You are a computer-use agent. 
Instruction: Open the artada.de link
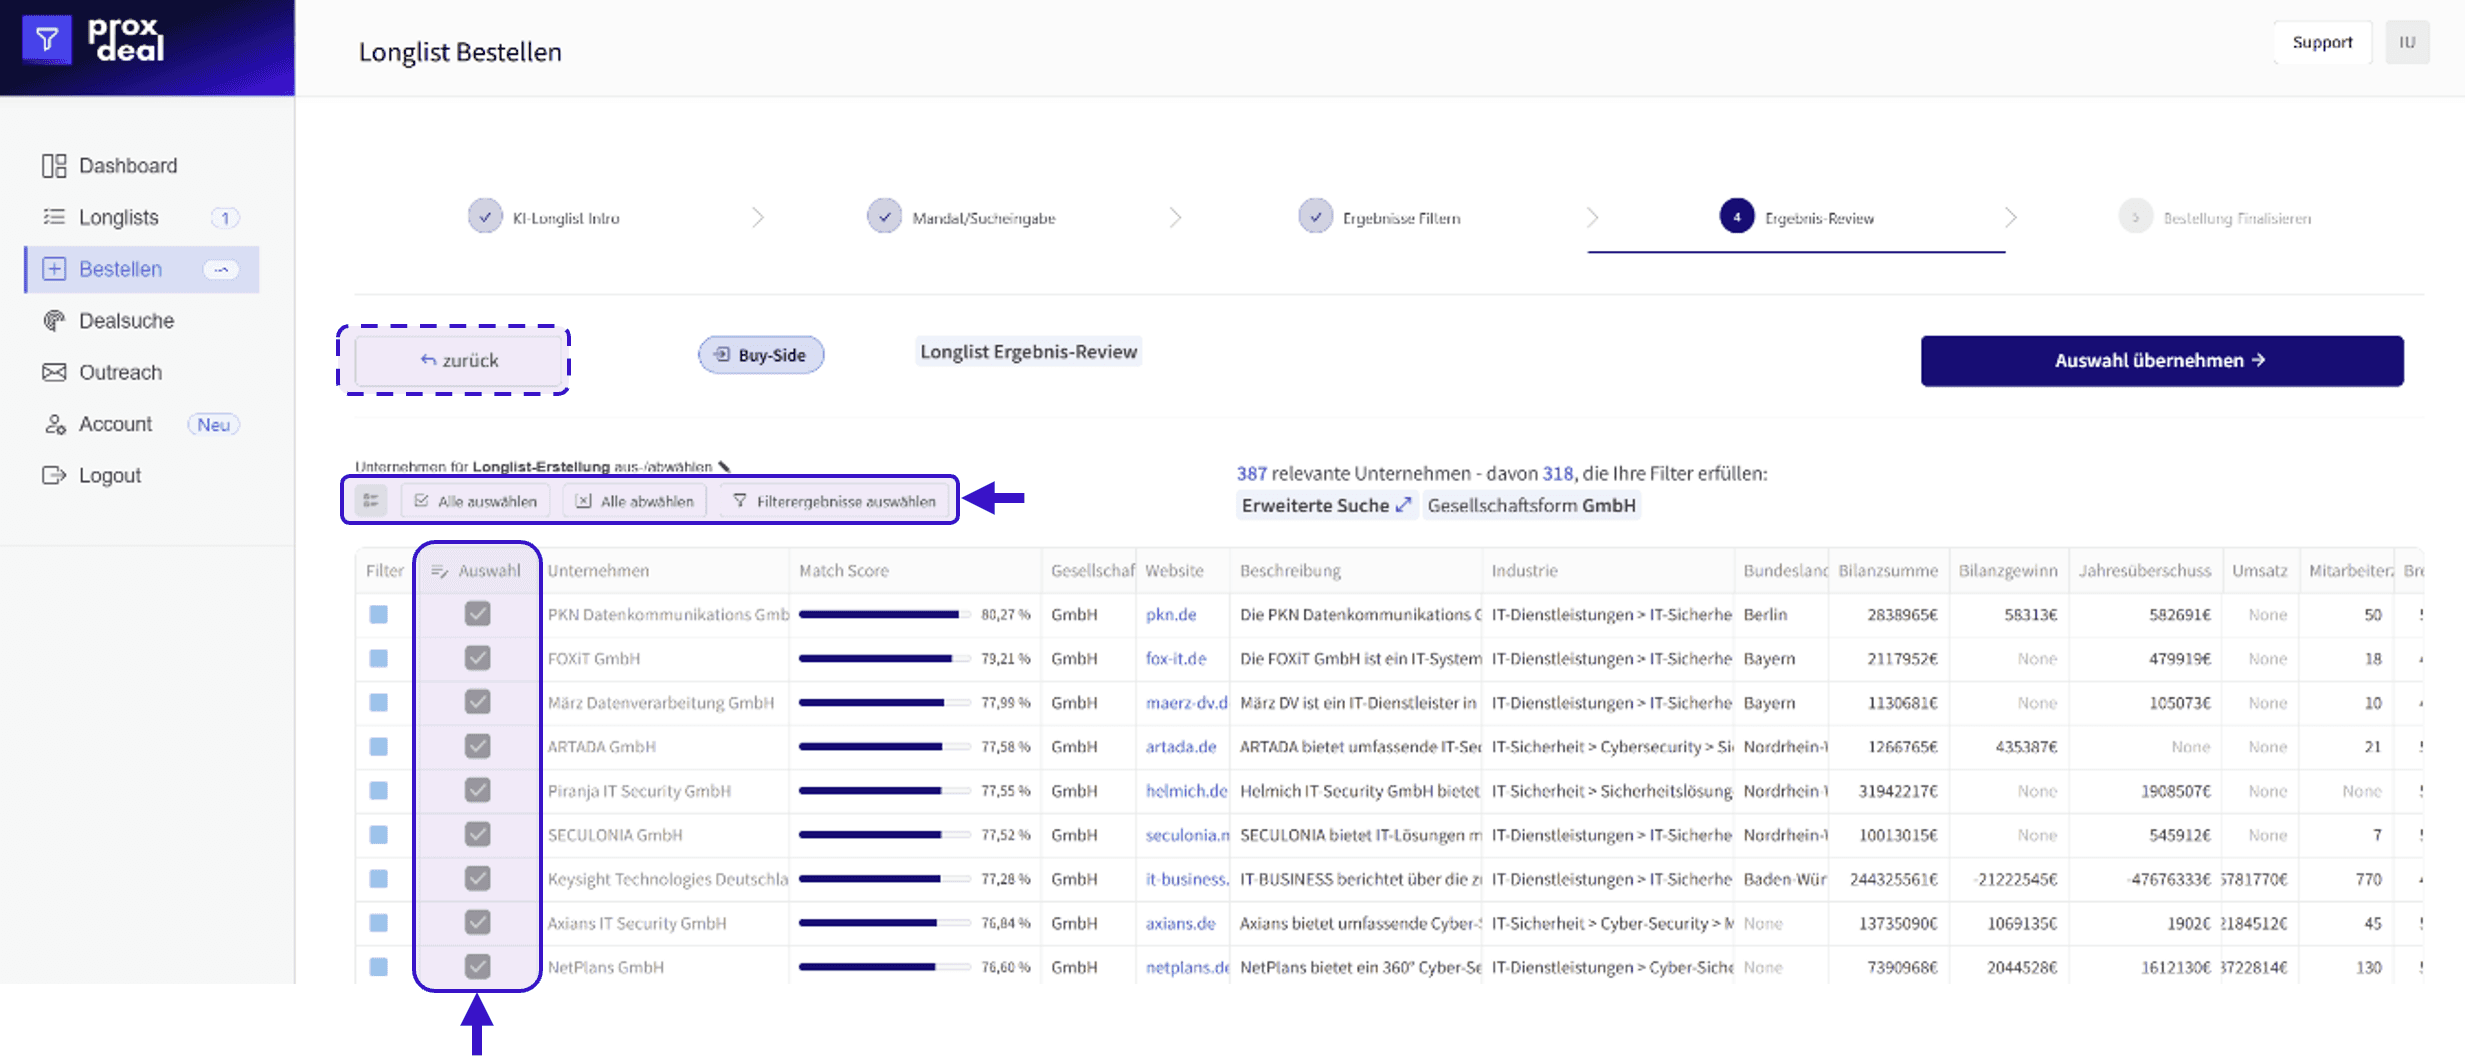(x=1181, y=747)
